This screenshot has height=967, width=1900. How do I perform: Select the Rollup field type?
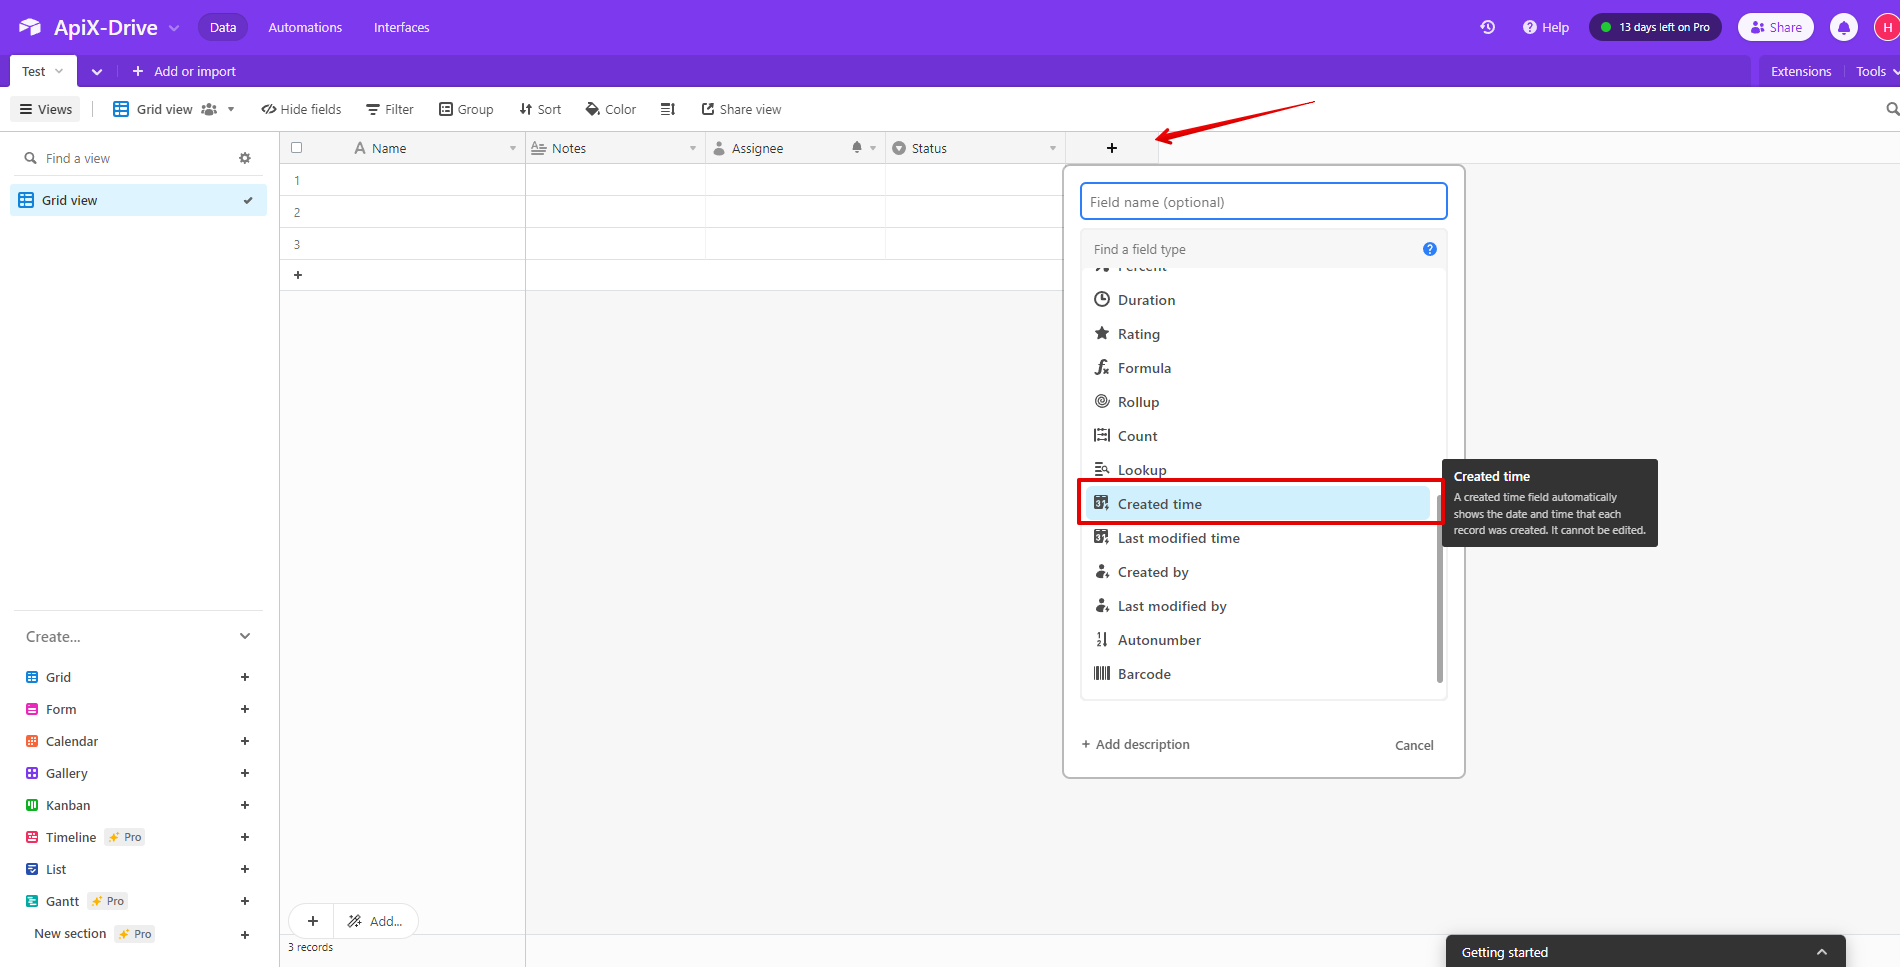pos(1260,402)
